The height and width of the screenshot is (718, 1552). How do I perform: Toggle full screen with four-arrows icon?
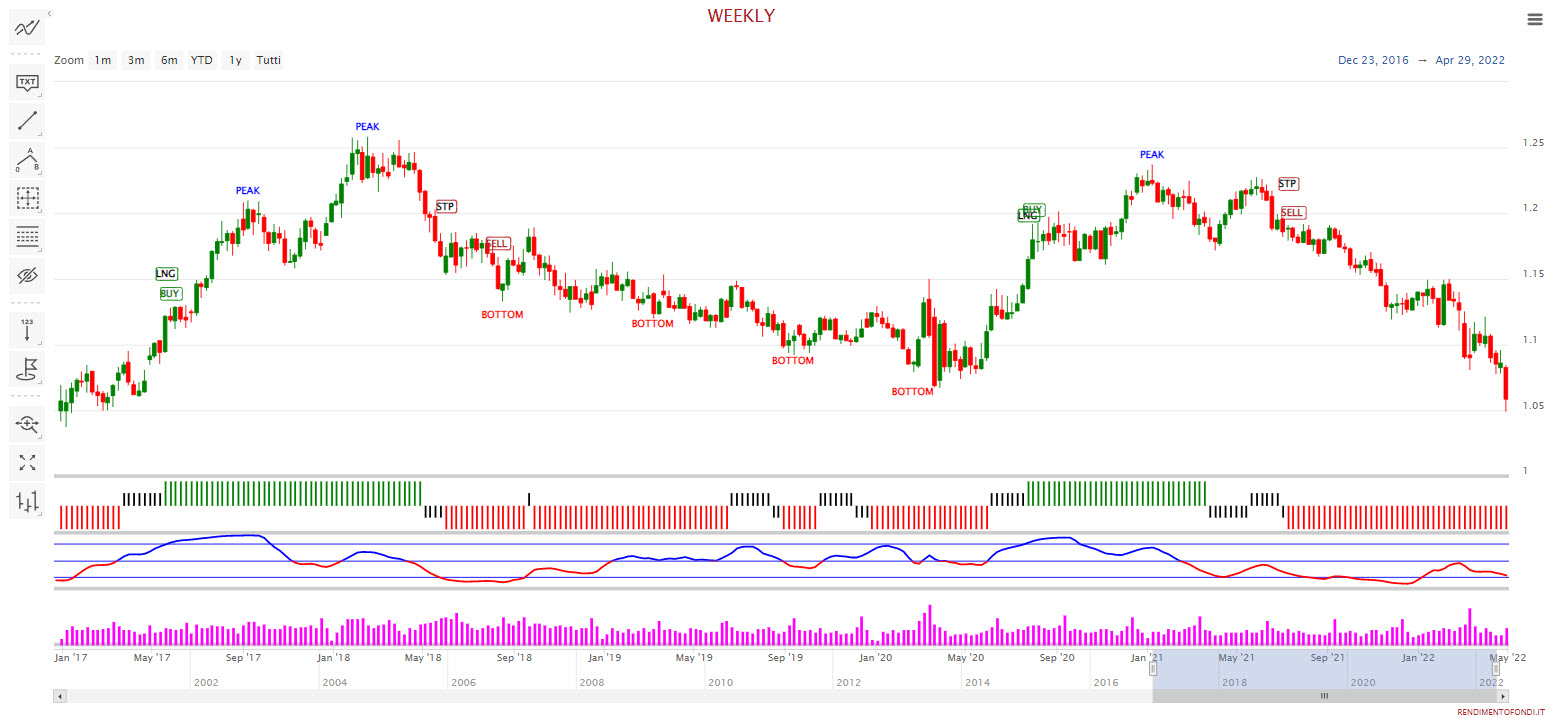pos(27,462)
